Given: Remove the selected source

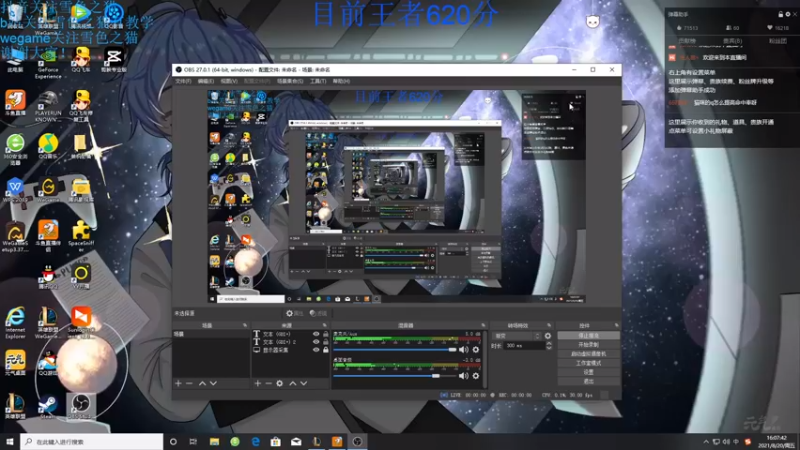Looking at the screenshot, I should pos(268,383).
